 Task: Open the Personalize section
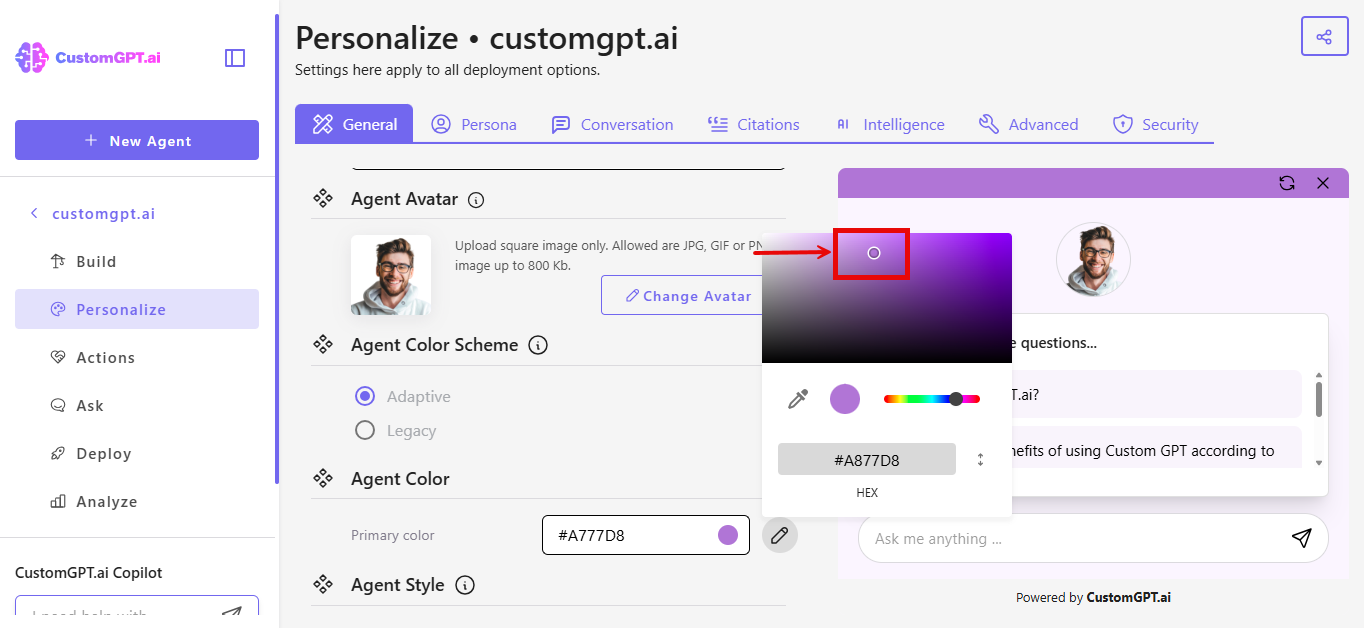(137, 309)
